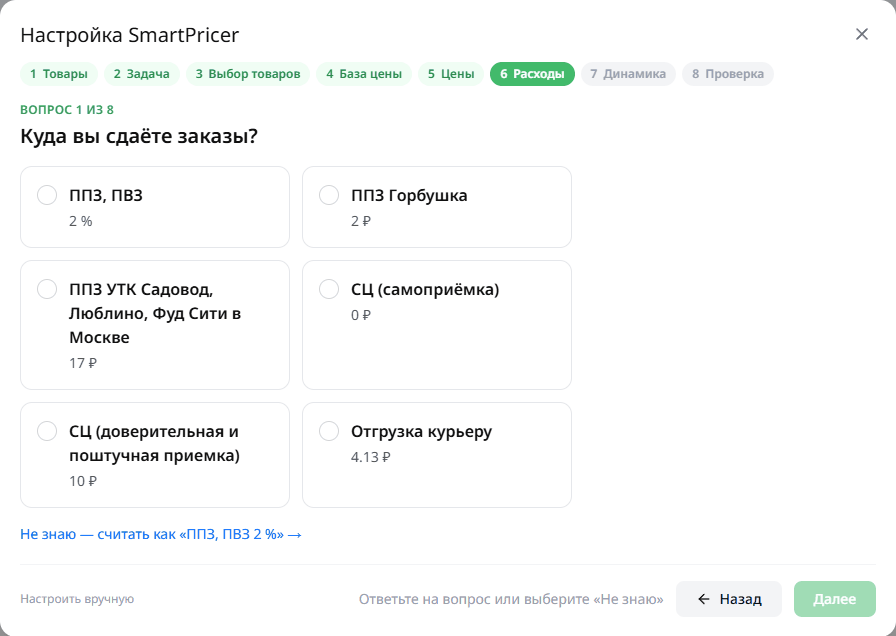Select the ППЗ Горбушка radio button
Screen dimensions: 896x636
pos(329,195)
